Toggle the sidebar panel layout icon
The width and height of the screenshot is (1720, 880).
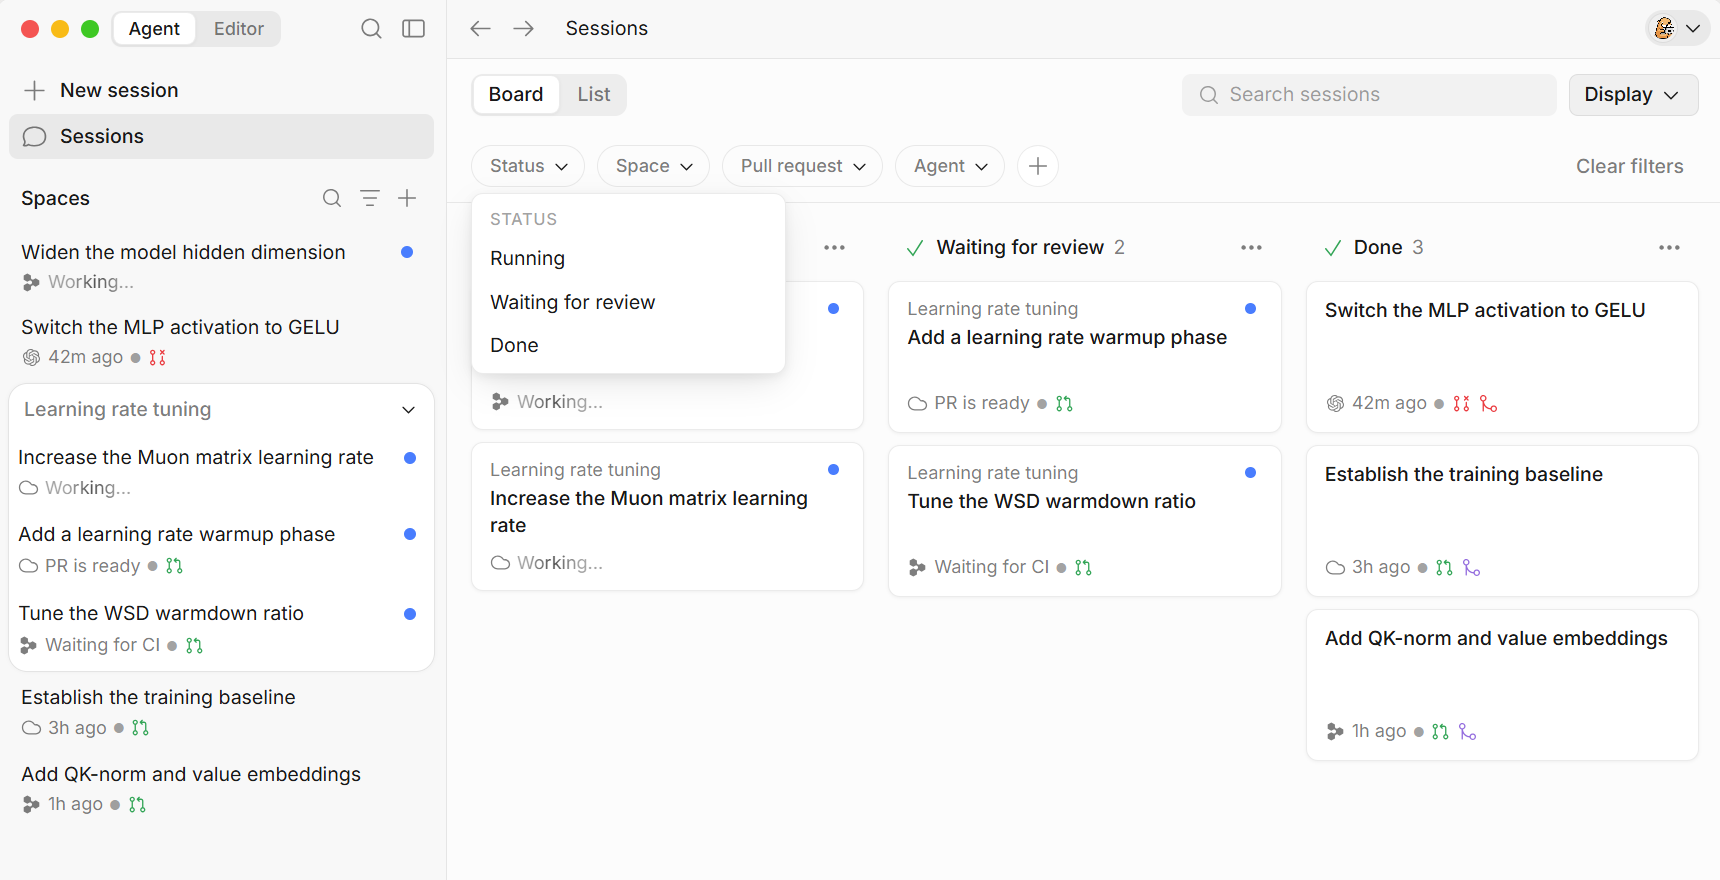click(x=413, y=29)
